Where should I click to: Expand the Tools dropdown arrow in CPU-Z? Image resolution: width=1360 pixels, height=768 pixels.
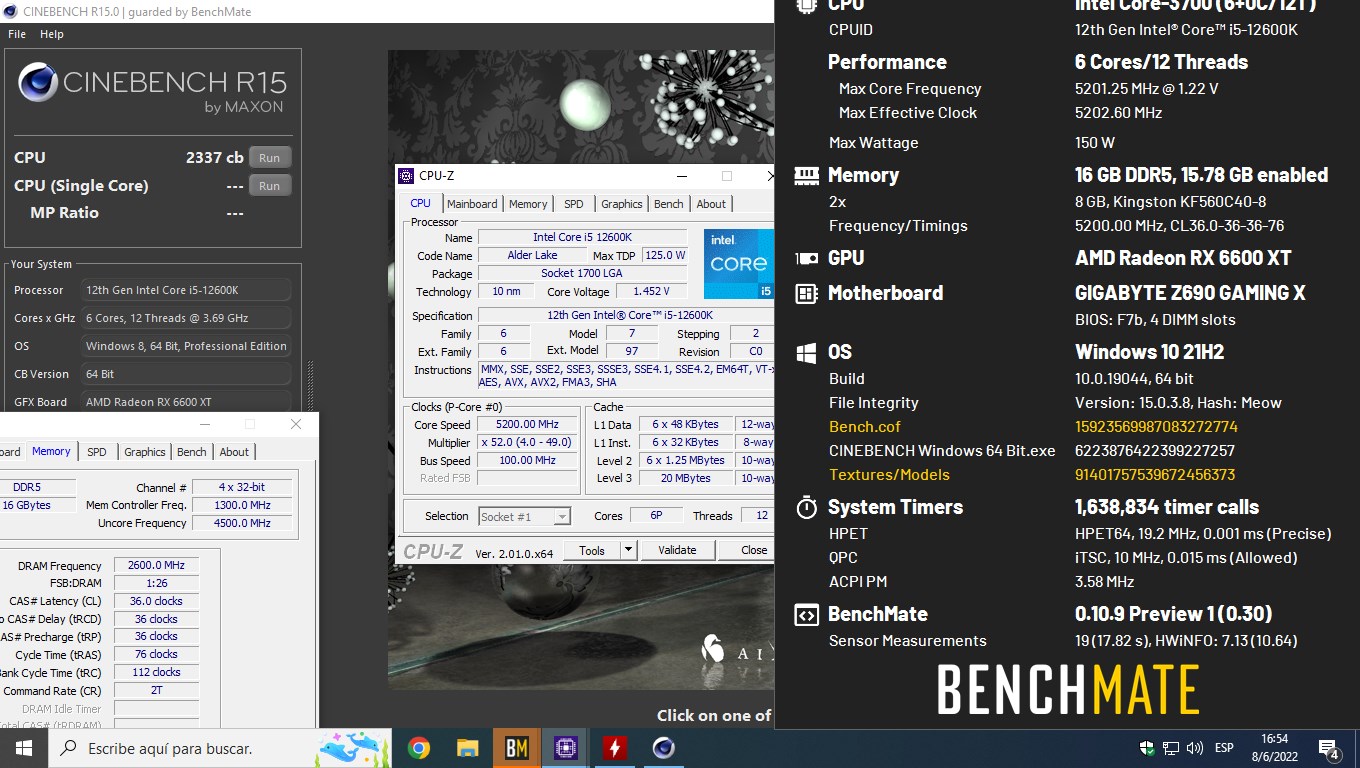point(628,550)
